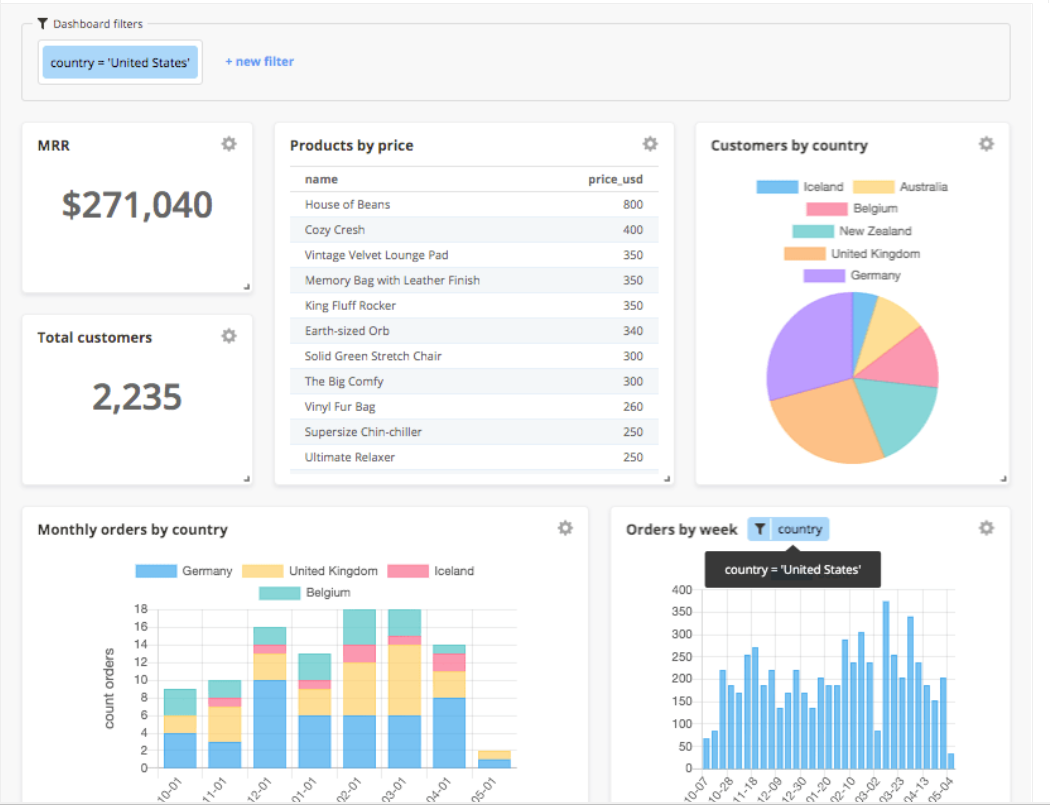This screenshot has height=805, width=1050.
Task: Open Monthly orders by country settings gear
Action: pyautogui.click(x=566, y=528)
